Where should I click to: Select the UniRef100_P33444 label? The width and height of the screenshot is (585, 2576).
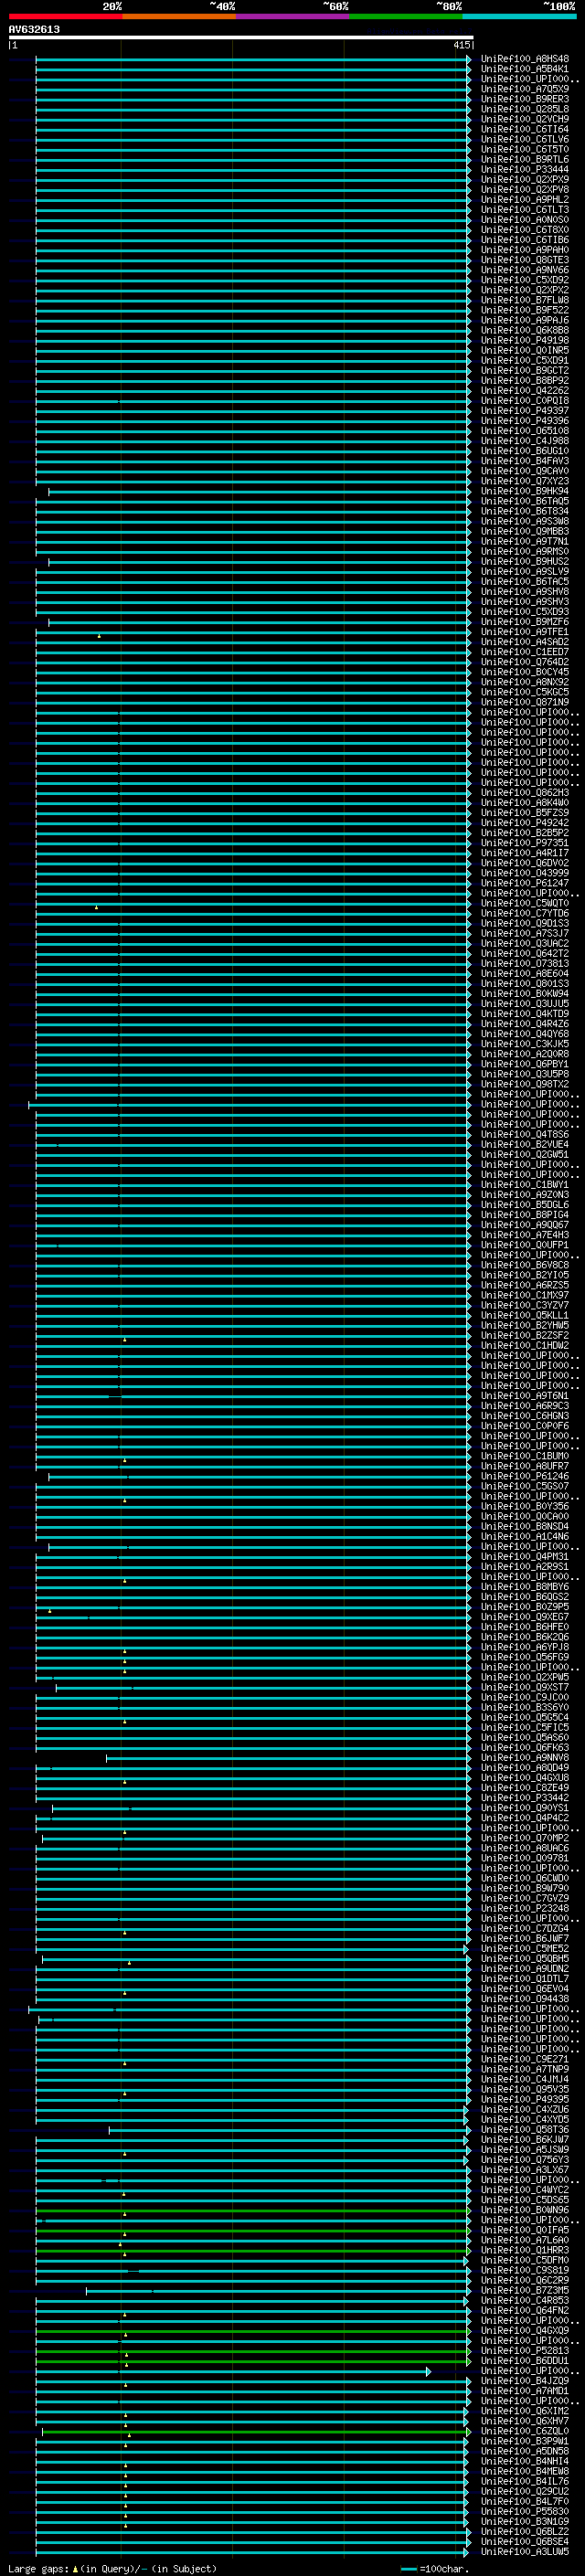pos(525,170)
